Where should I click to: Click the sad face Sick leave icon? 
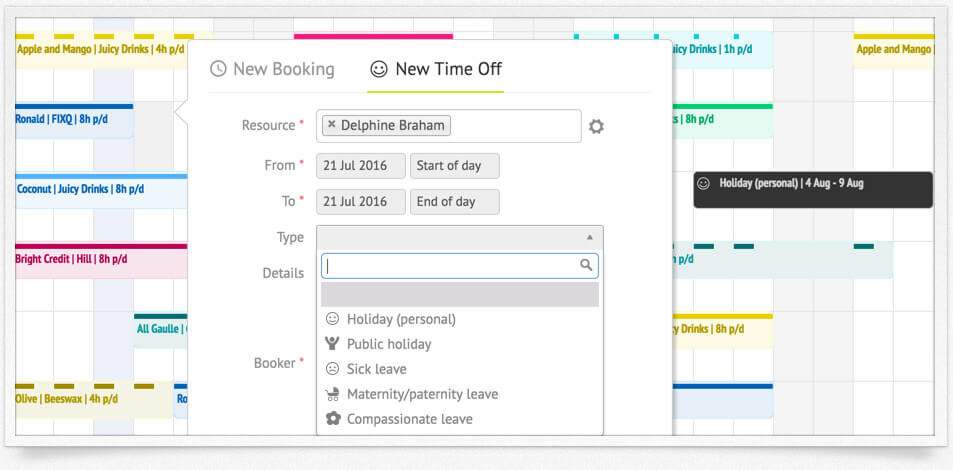(332, 368)
